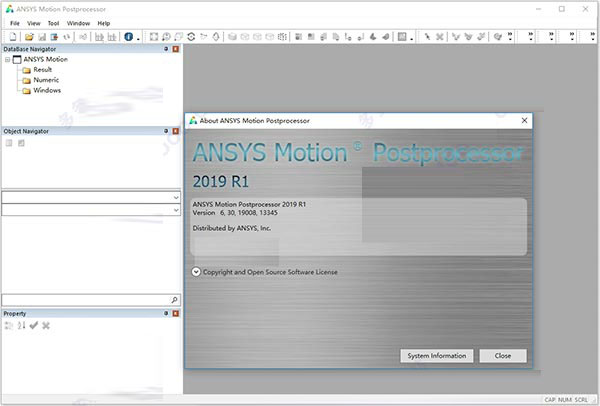Open the Help menu
600x406 pixels.
(103, 23)
